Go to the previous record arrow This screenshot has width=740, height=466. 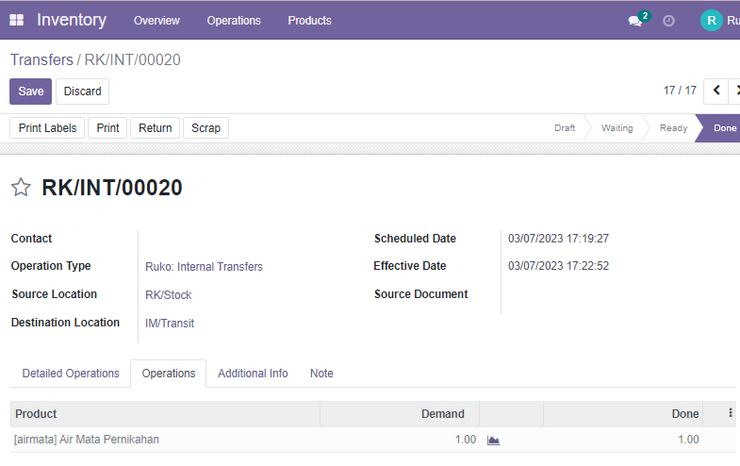coord(716,90)
